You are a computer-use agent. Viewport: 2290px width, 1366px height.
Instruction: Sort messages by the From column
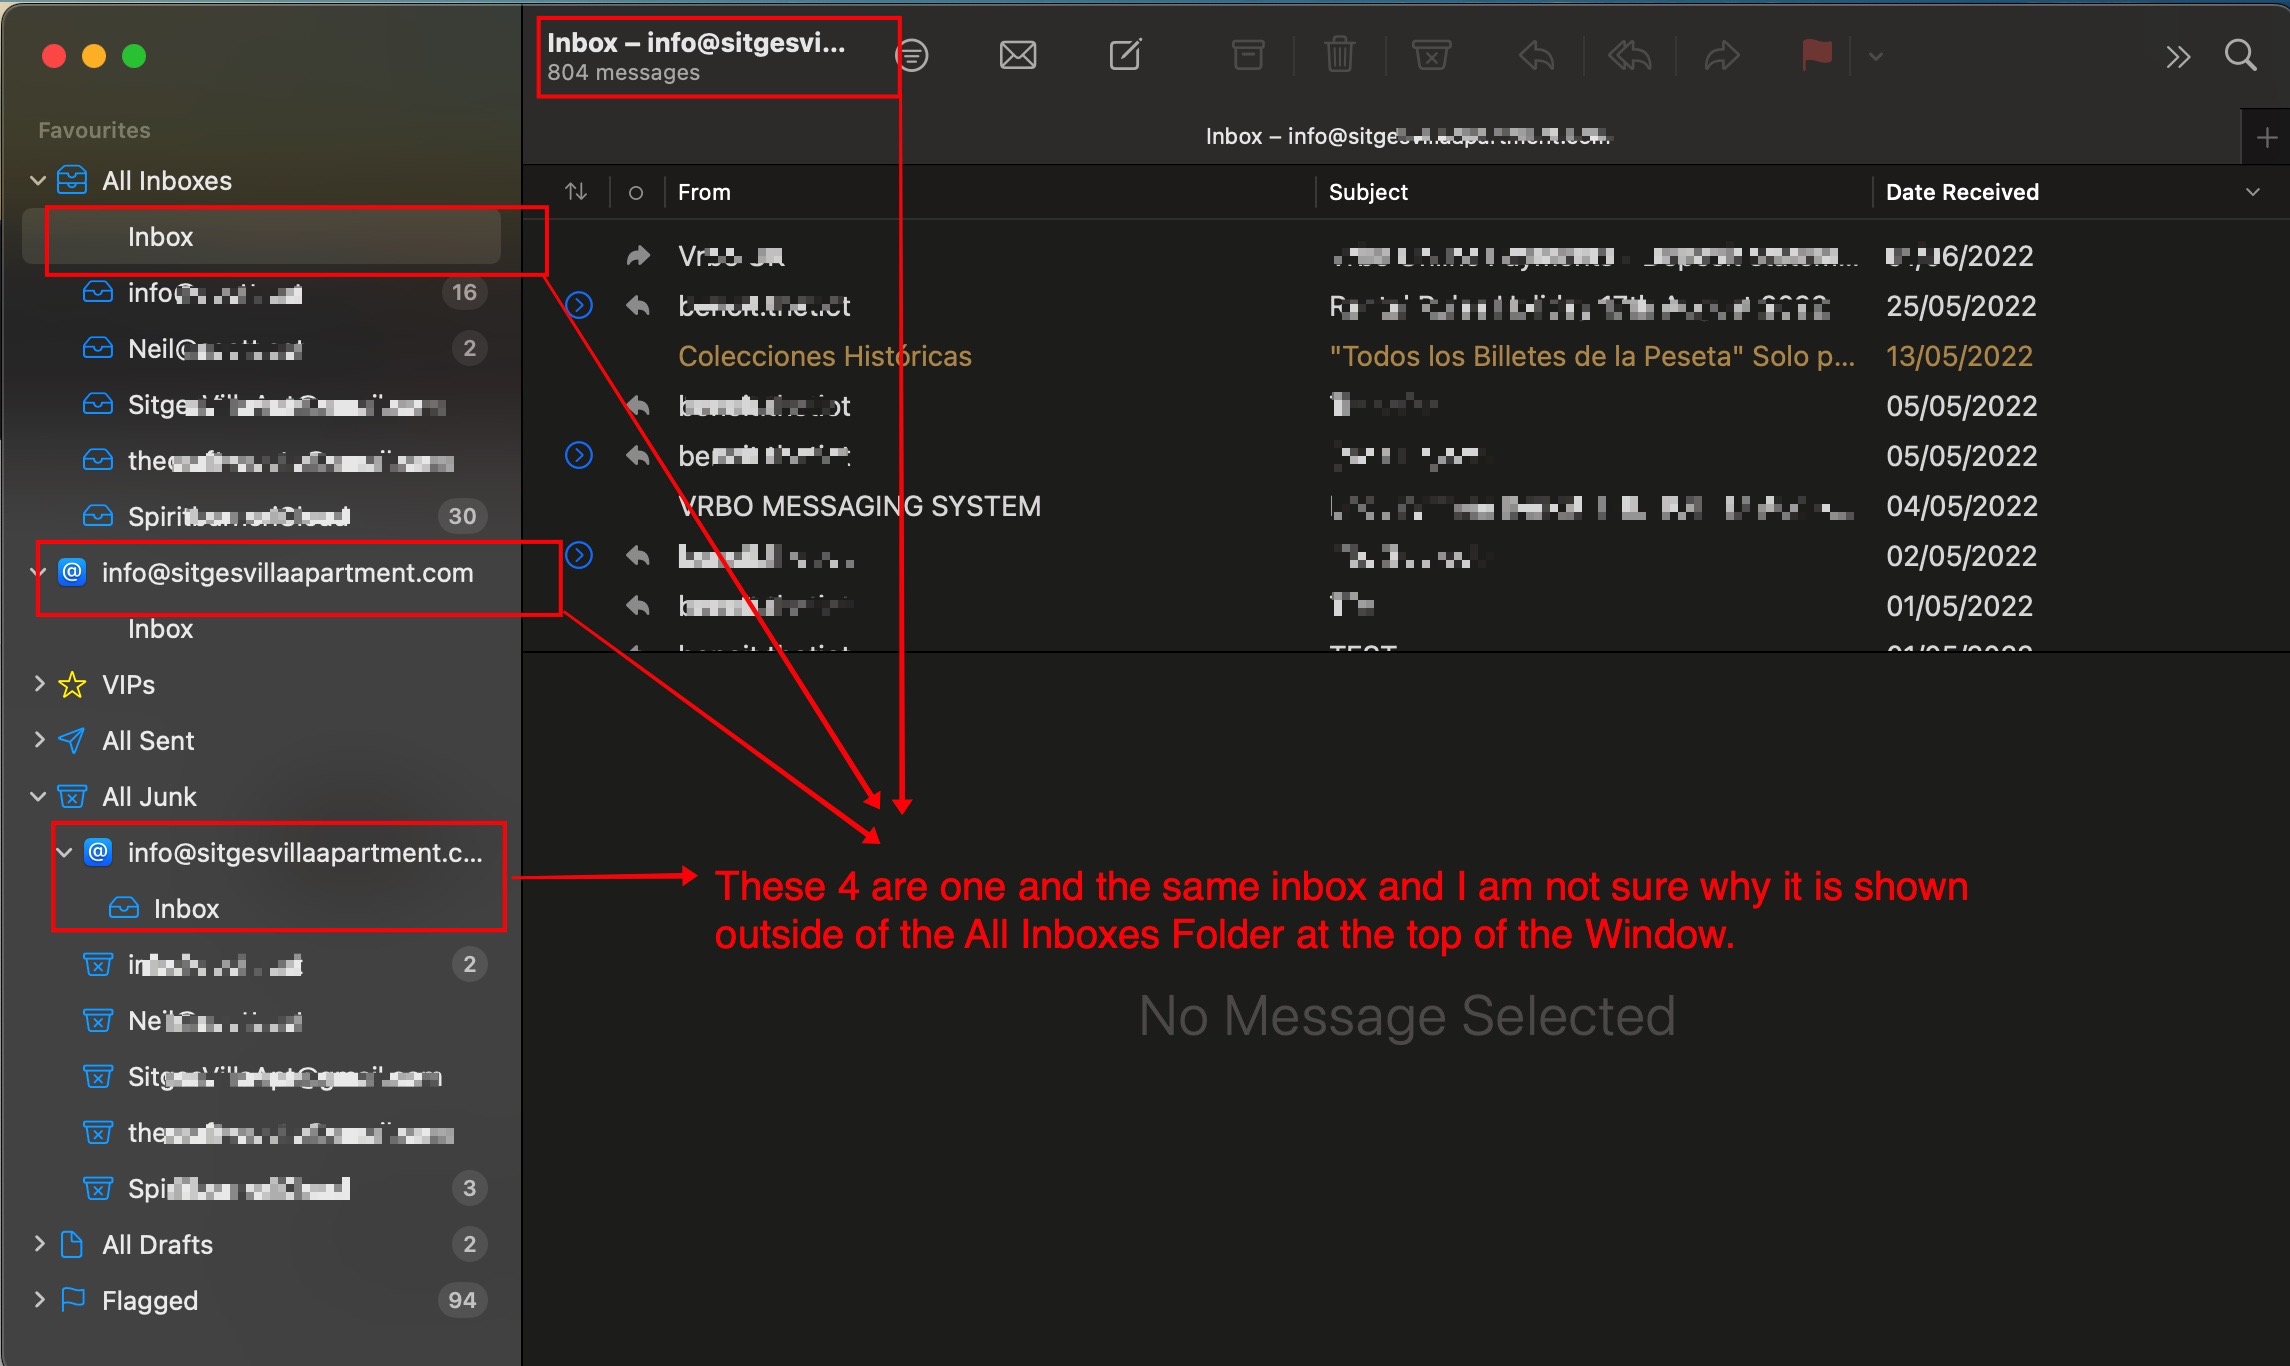coord(704,191)
